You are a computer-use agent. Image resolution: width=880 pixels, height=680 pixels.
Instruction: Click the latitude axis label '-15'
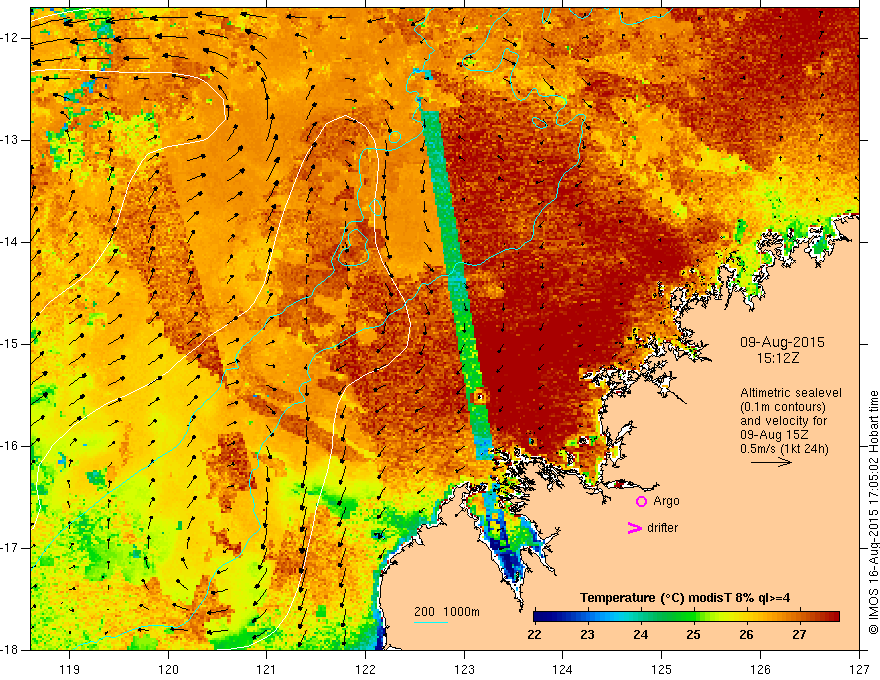pos(10,344)
